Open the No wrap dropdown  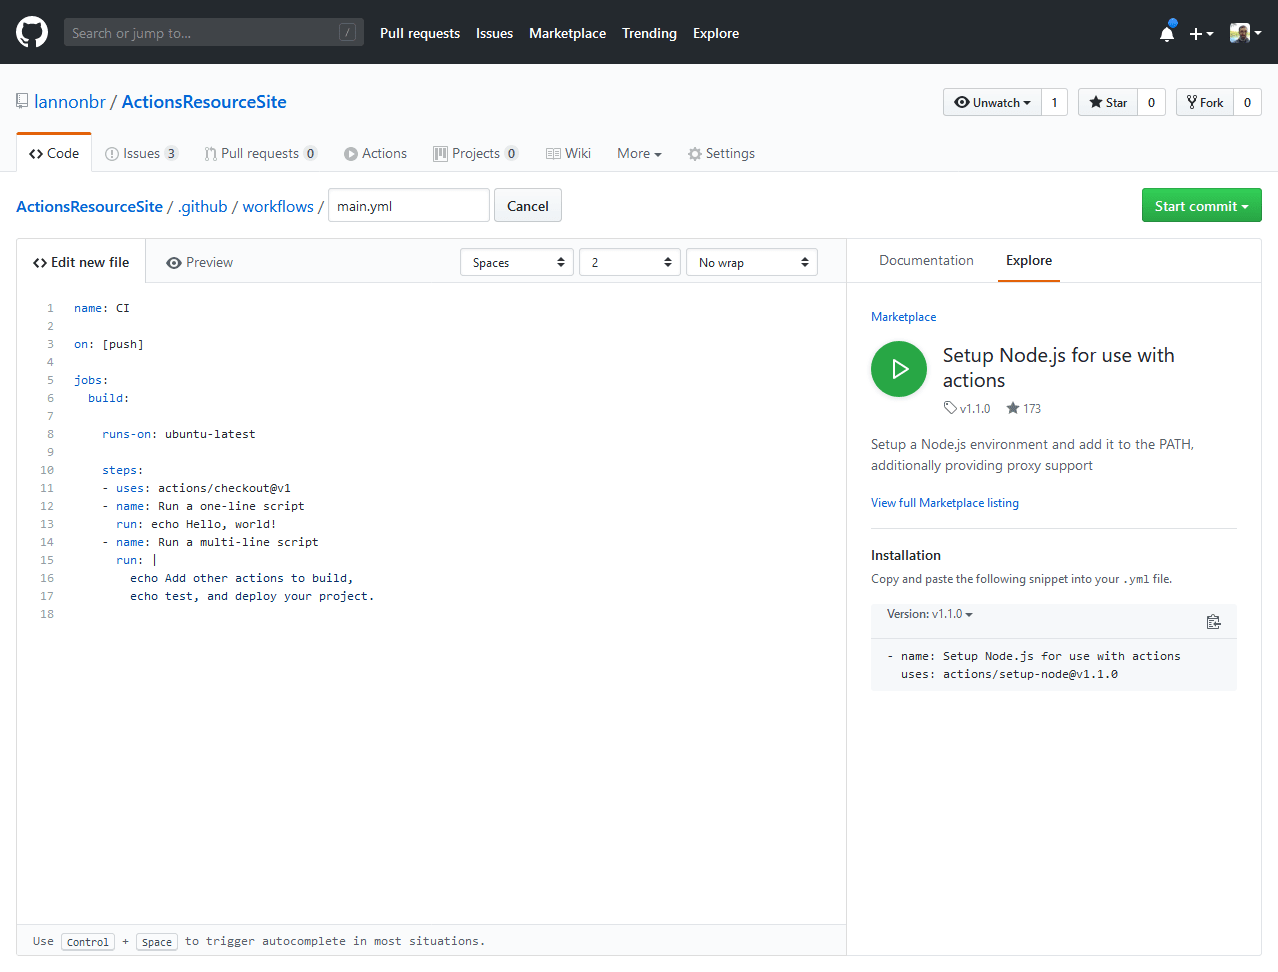click(752, 262)
